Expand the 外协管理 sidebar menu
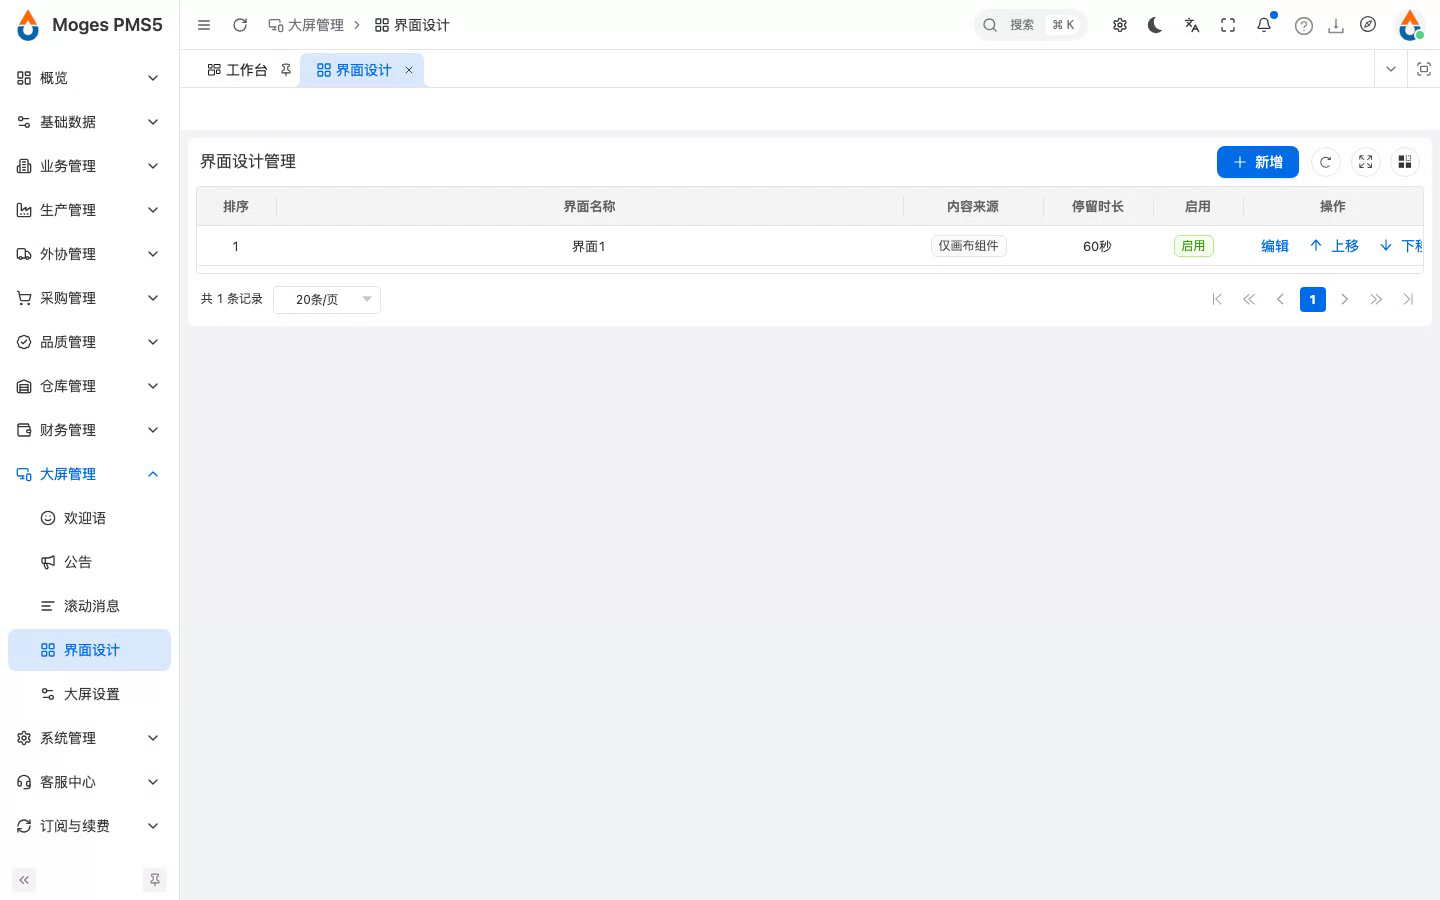1440x900 pixels. [x=89, y=254]
